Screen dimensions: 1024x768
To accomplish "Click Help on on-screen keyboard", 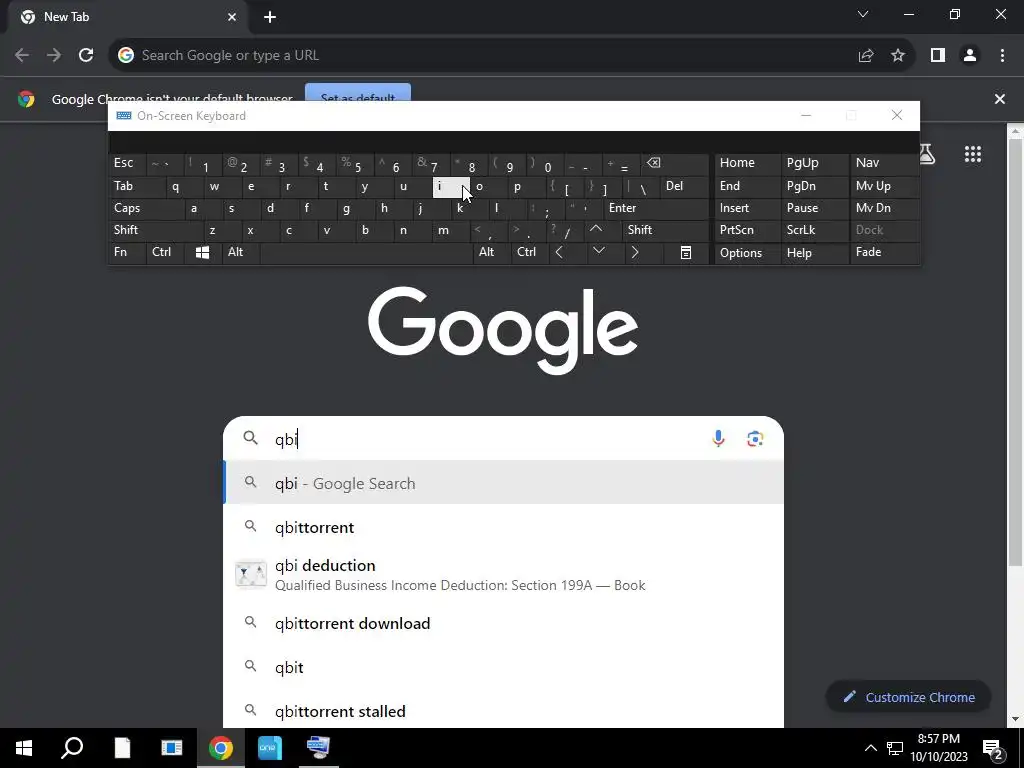I will pyautogui.click(x=814, y=253).
